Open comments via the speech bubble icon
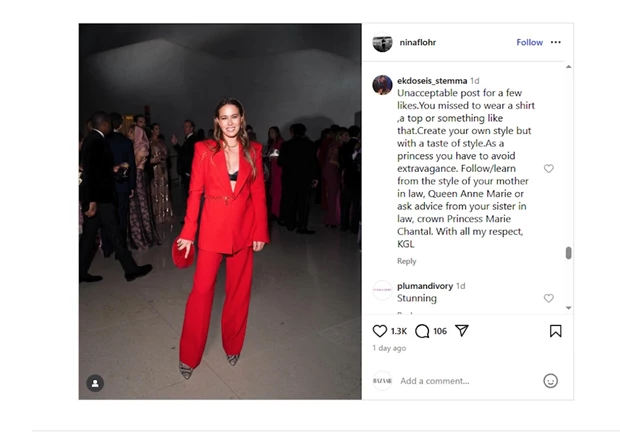 pos(422,331)
